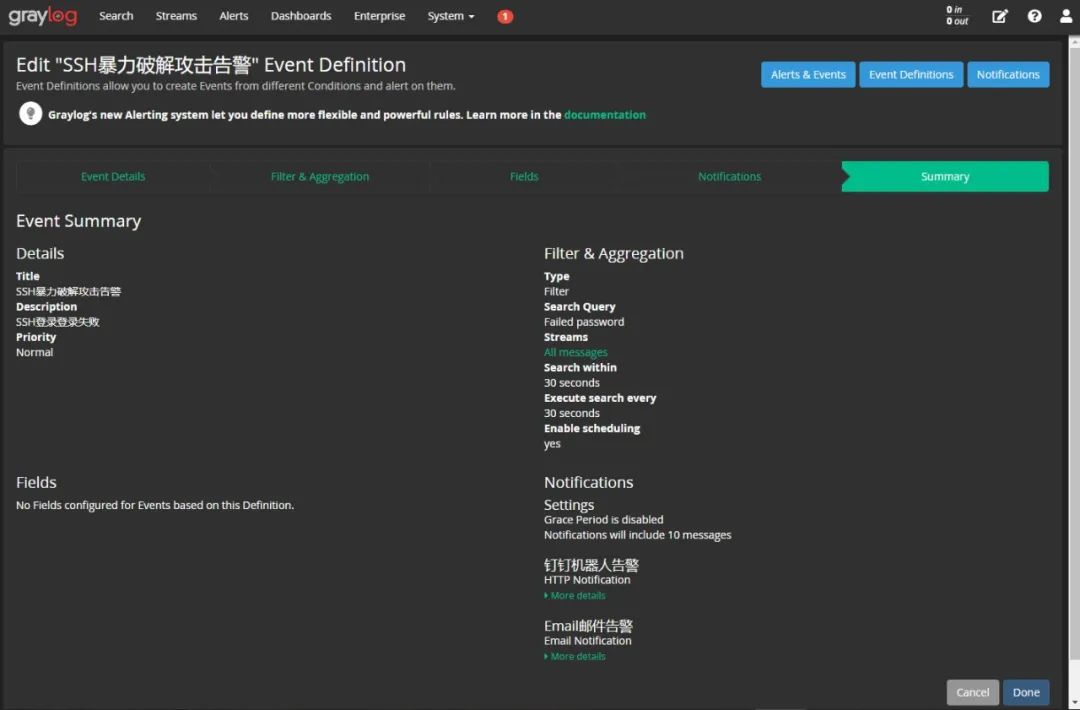This screenshot has width=1080, height=710.
Task: Click the lightbulb info icon
Action: [30, 114]
